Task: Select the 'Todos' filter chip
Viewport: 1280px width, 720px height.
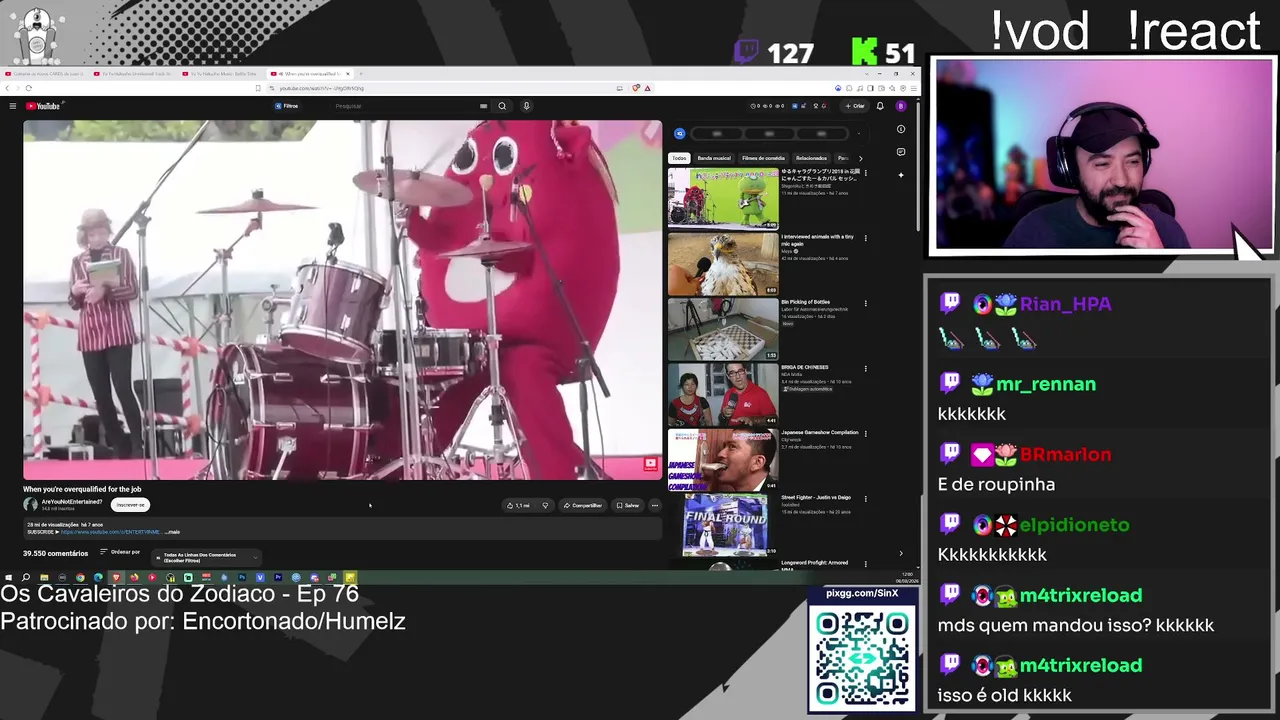Action: [x=679, y=158]
